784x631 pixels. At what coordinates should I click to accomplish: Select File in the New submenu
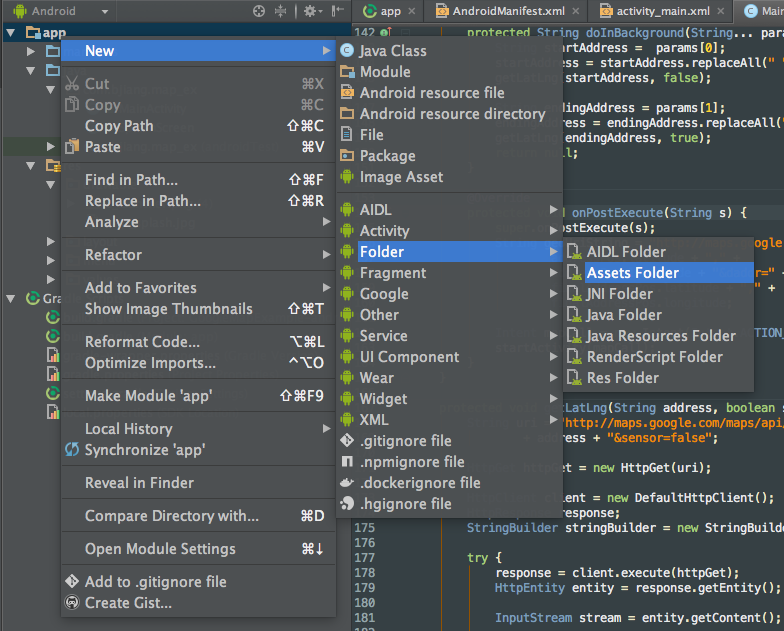(449, 135)
